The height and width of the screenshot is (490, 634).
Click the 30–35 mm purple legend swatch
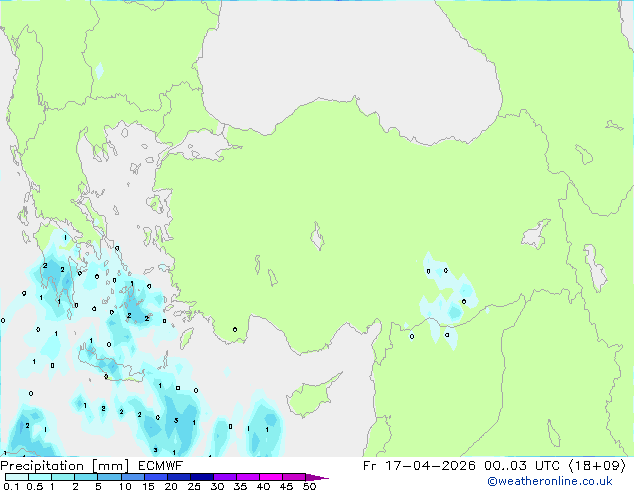click(224, 477)
